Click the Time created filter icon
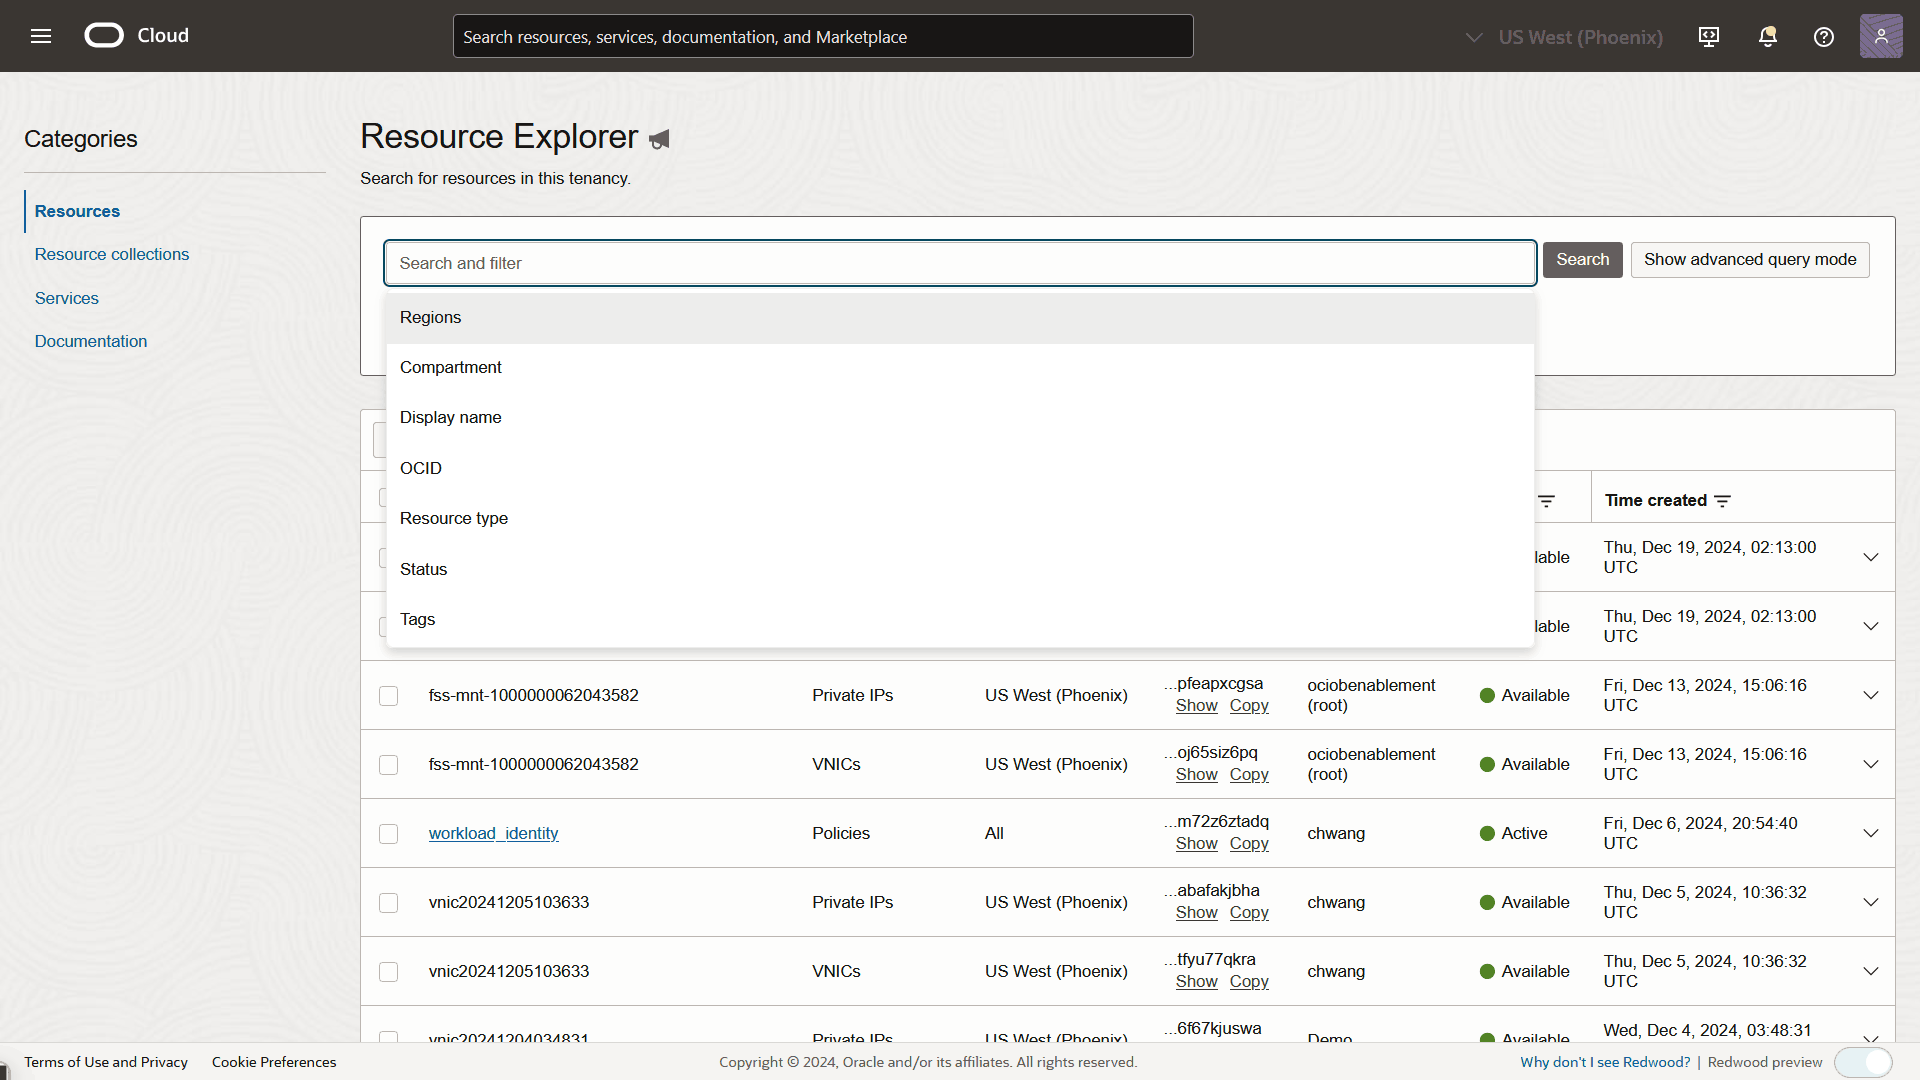Screen dimensions: 1920x1080 point(1722,501)
